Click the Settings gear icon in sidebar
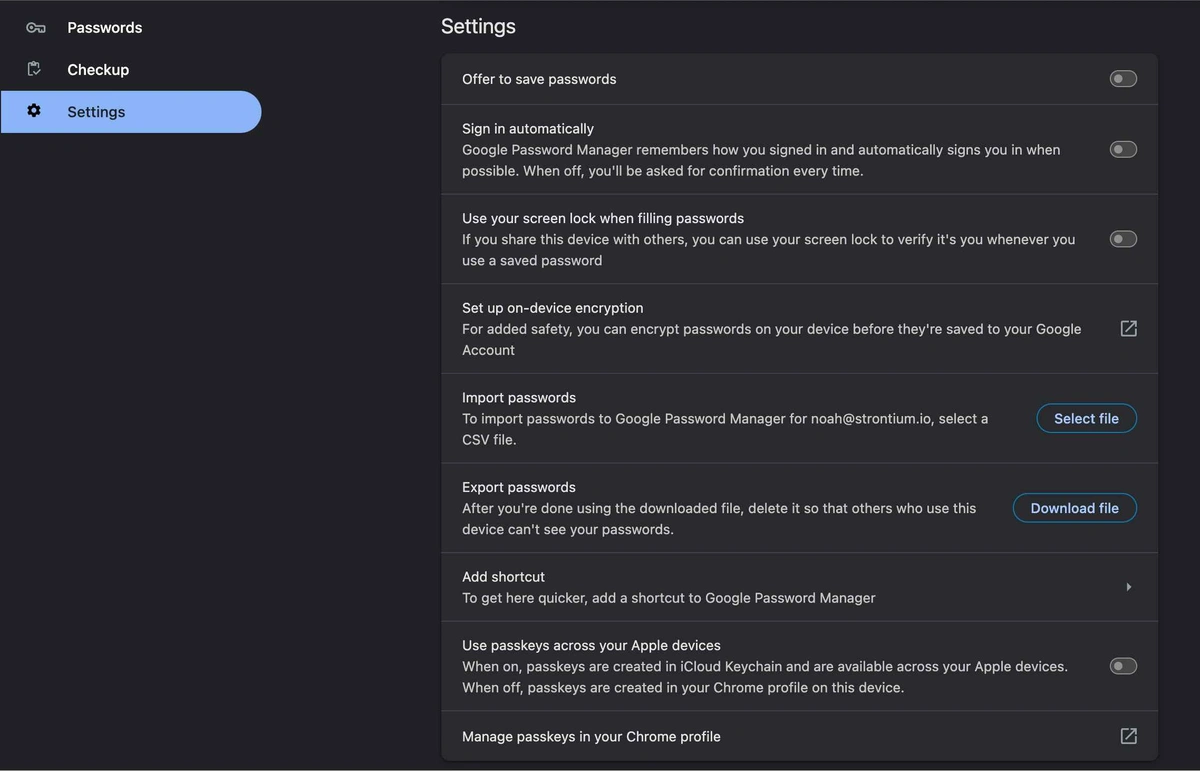 (x=34, y=111)
